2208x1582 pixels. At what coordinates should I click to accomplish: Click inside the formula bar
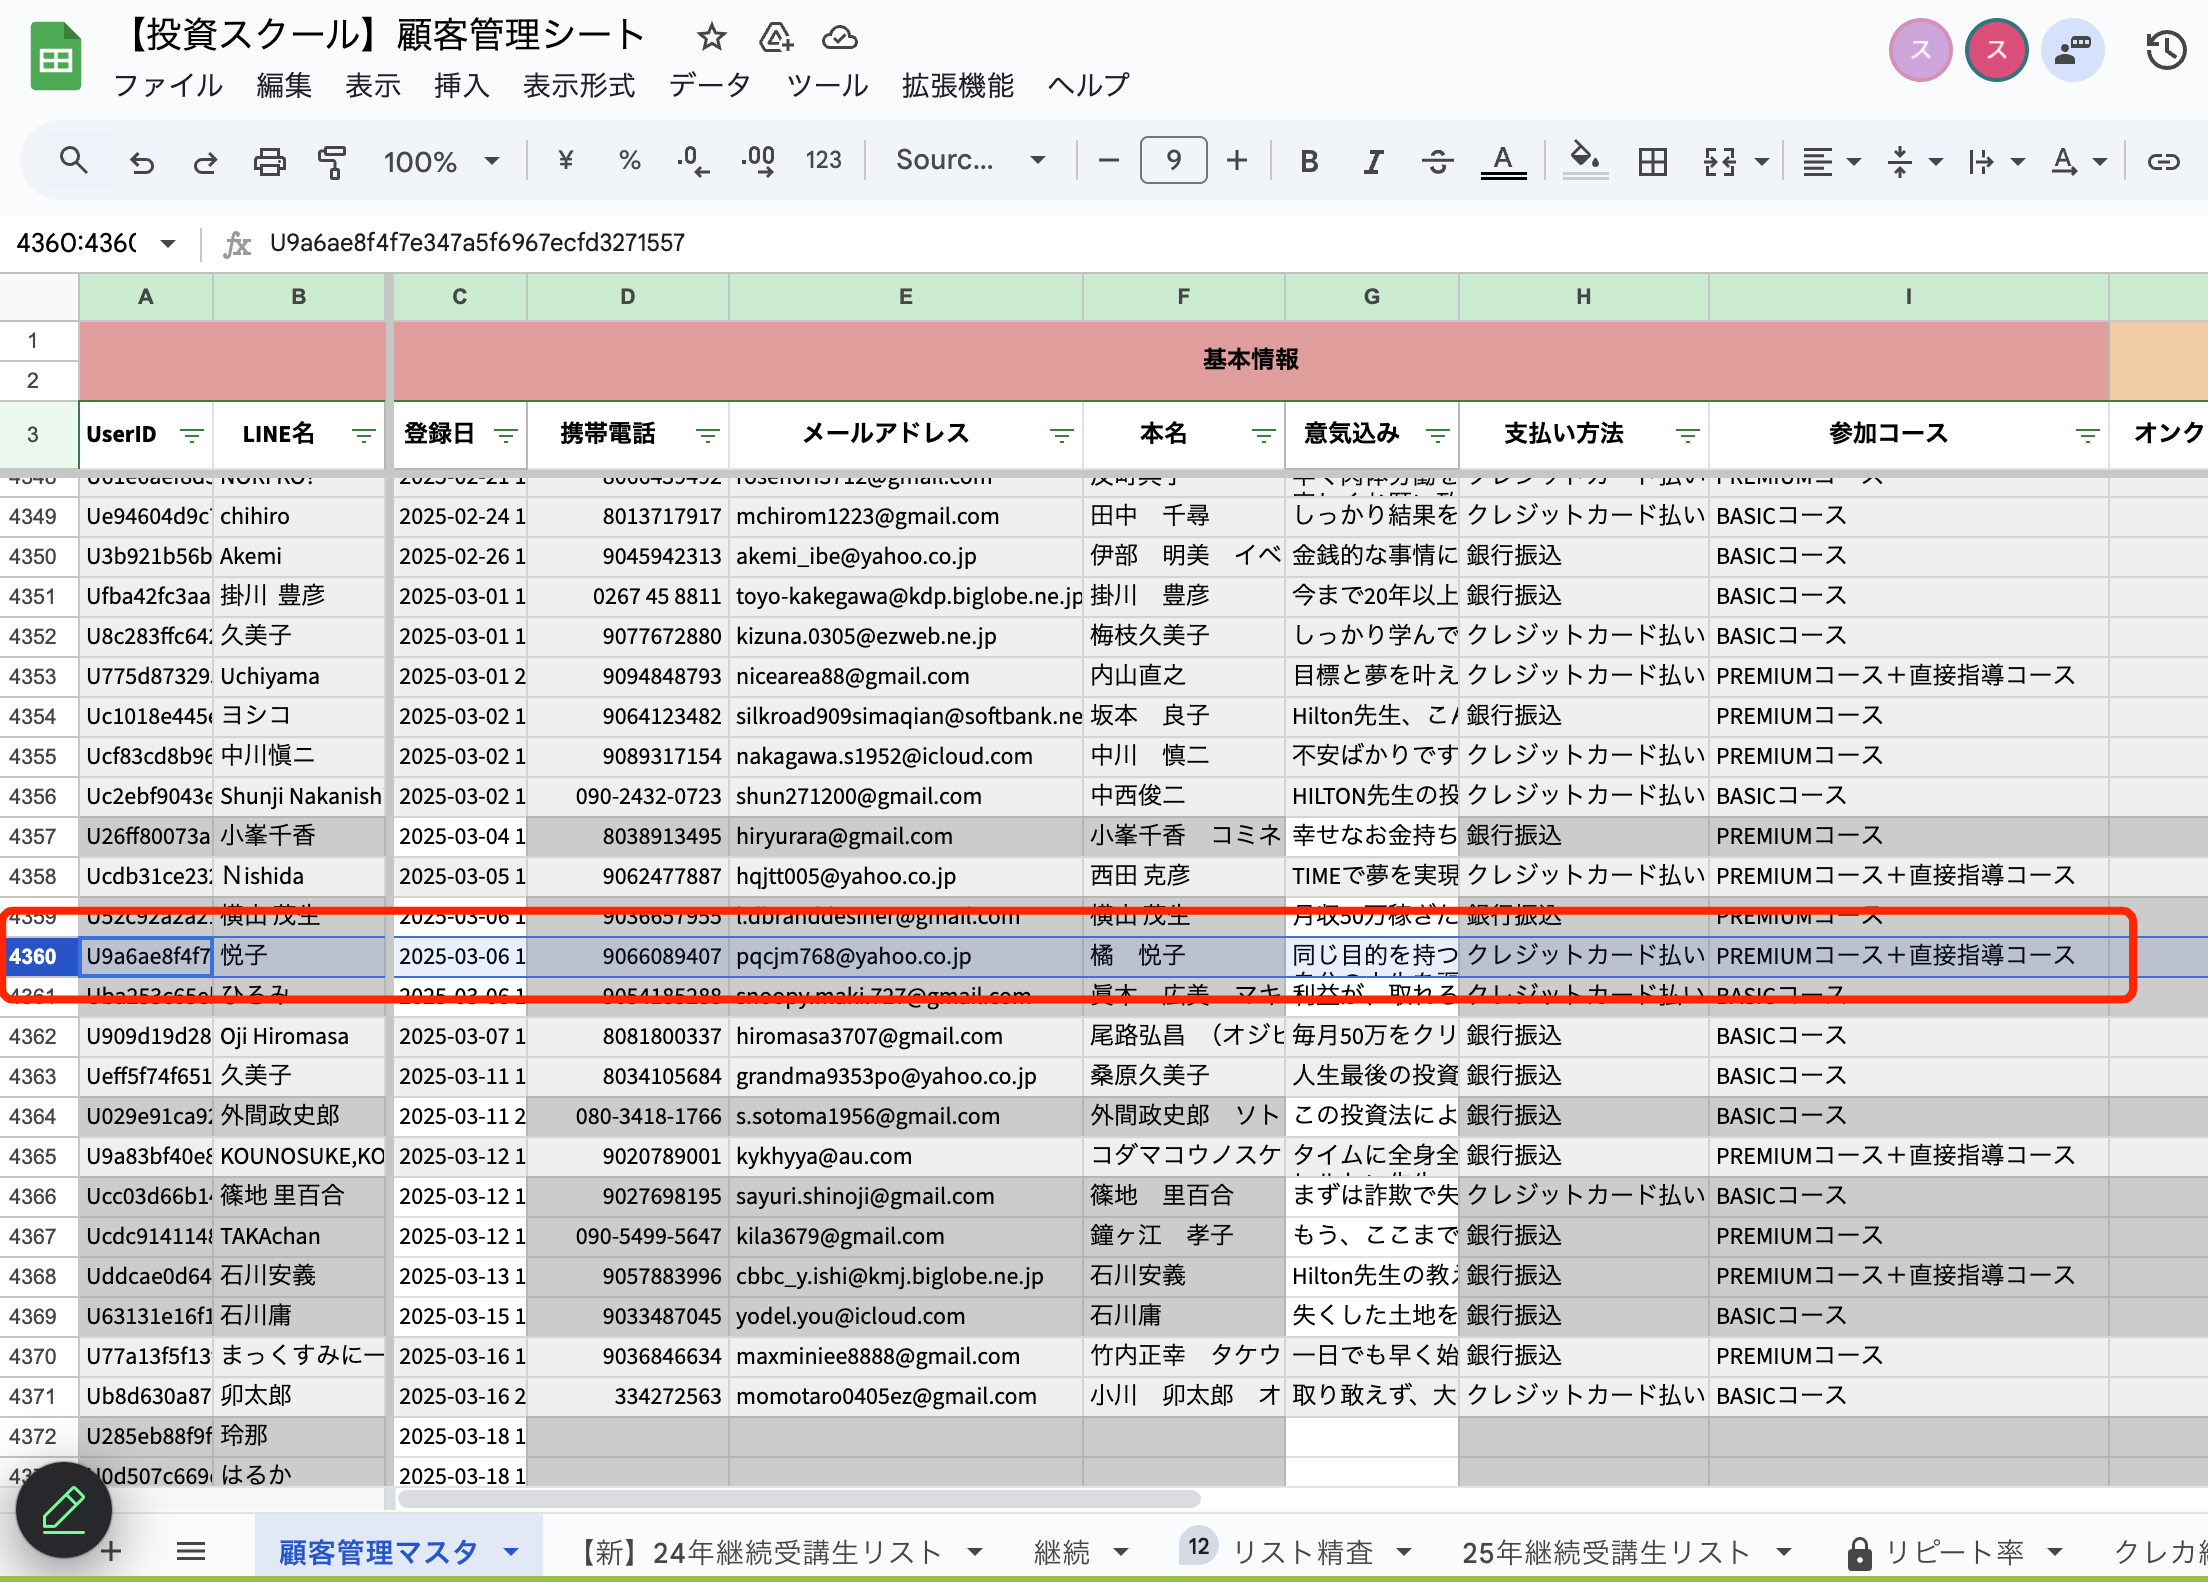click(x=700, y=242)
